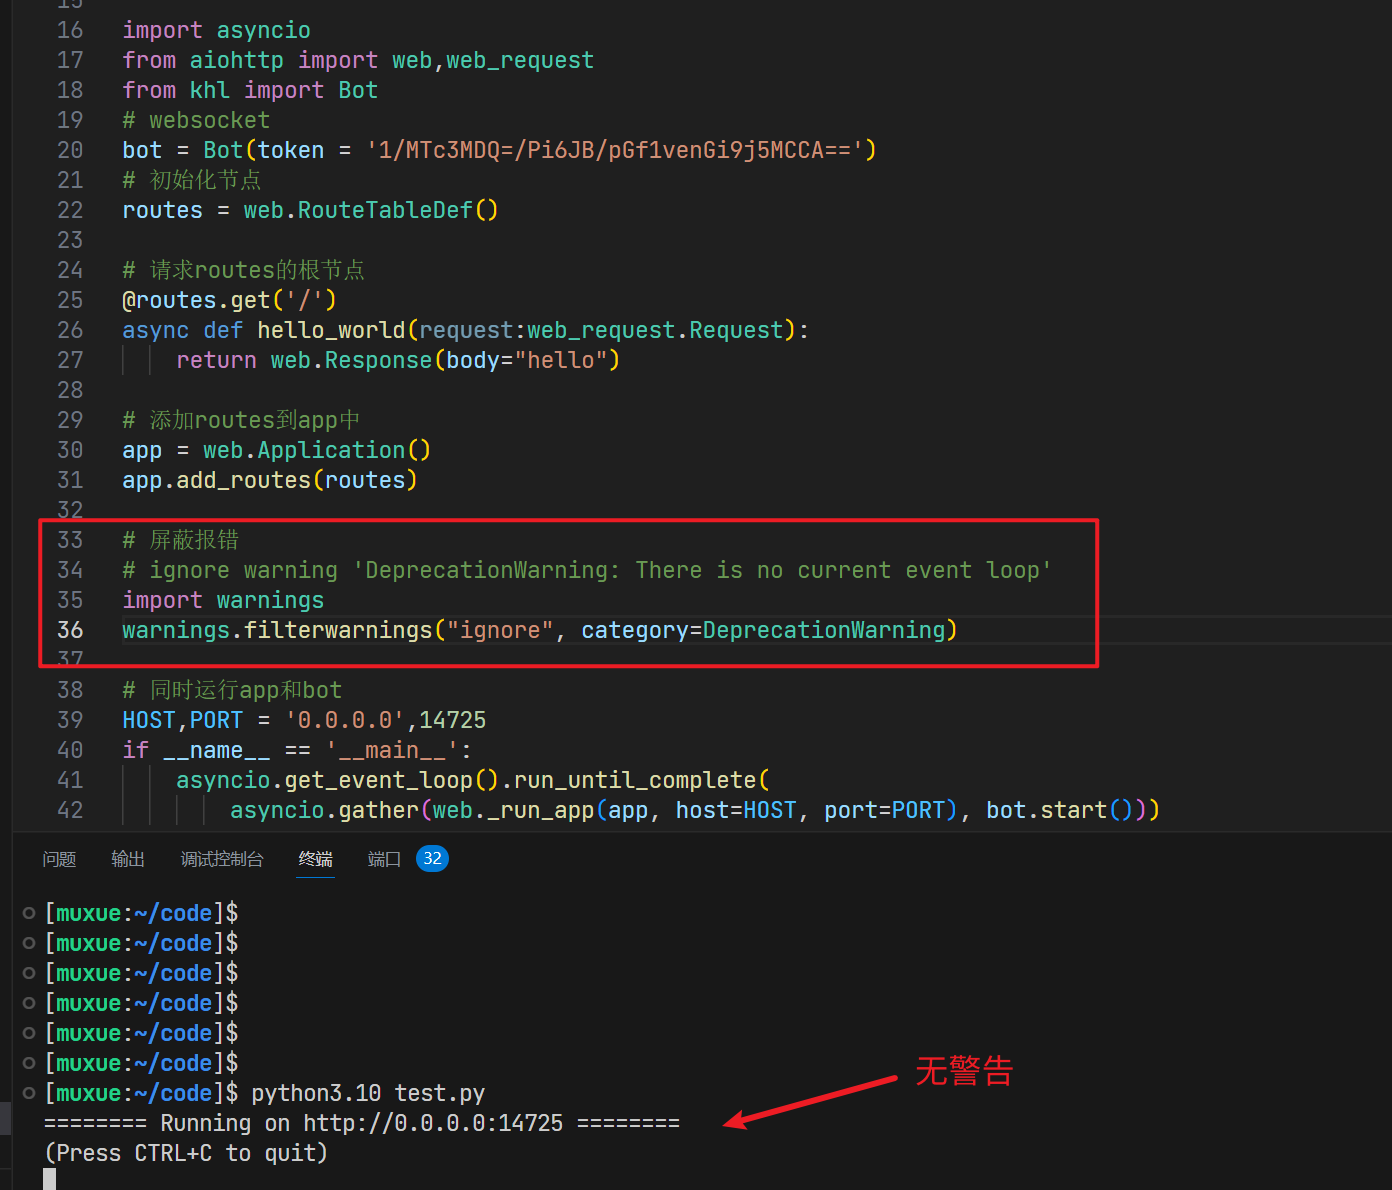
Task: Click the '# 请求routes的根节点' comment
Action: (x=243, y=270)
